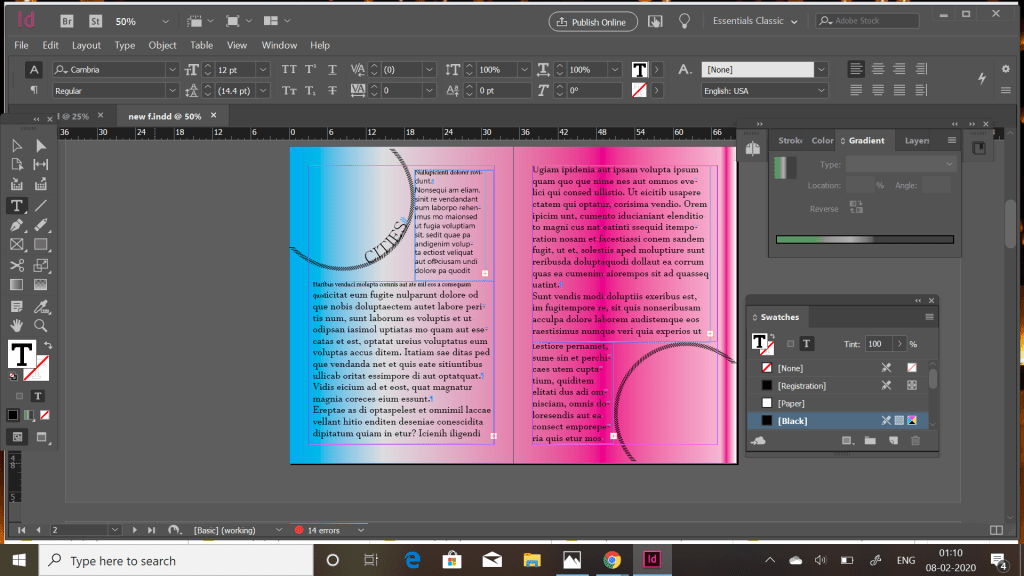
Task: Expand the Essentials Classic workspace menu
Action: click(x=795, y=21)
